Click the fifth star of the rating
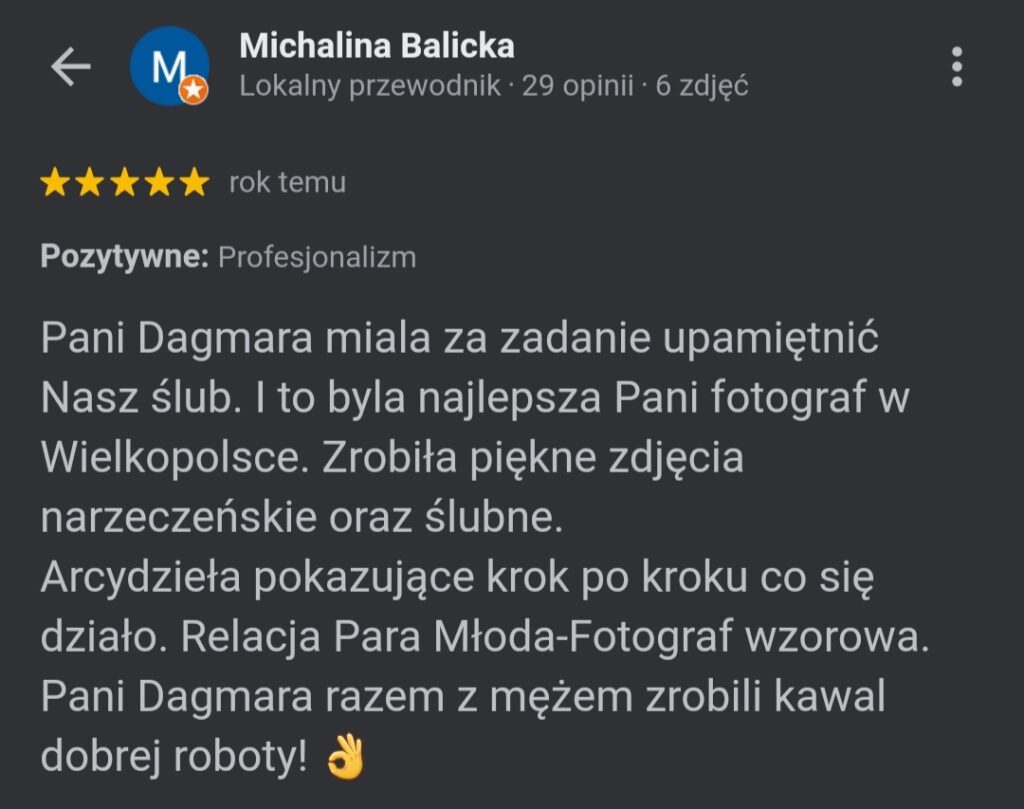 (x=193, y=183)
